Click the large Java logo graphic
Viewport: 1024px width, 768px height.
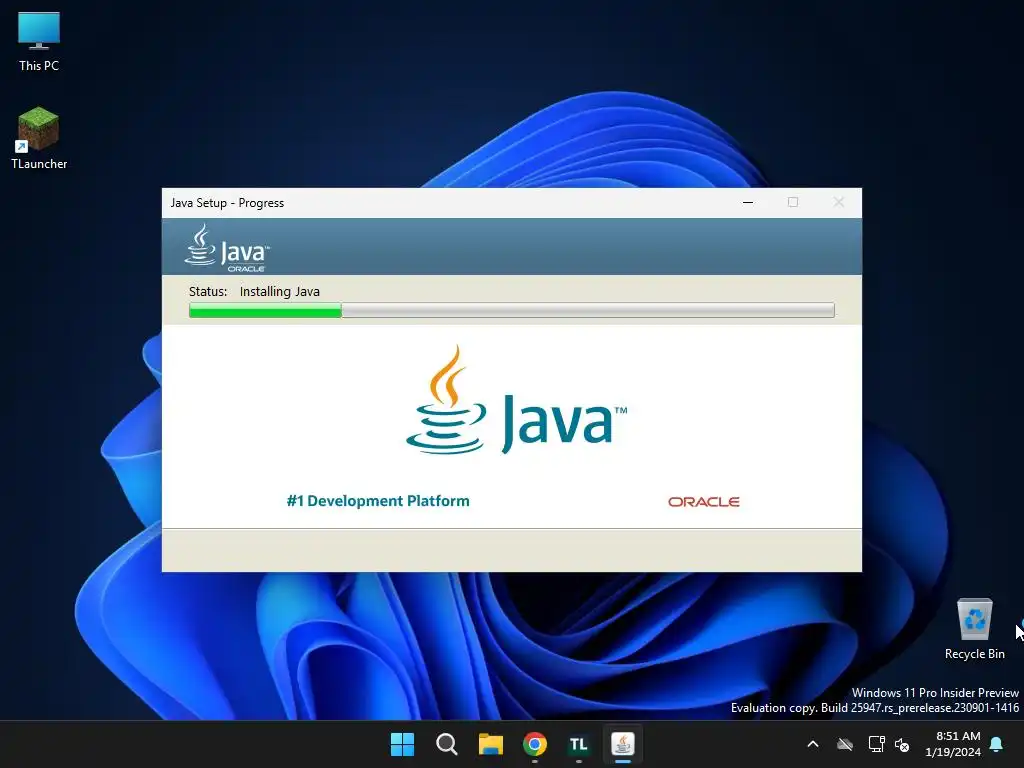click(517, 400)
